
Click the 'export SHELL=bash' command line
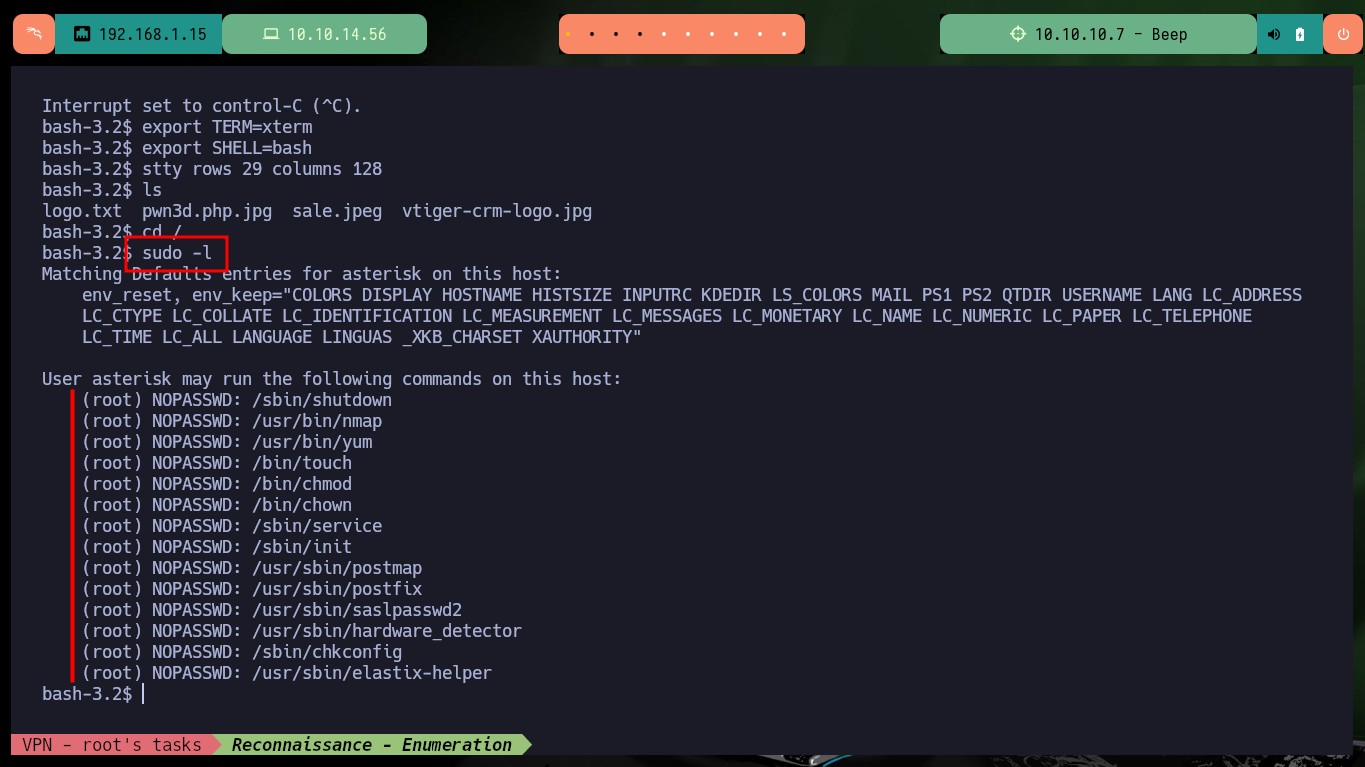coord(177,148)
